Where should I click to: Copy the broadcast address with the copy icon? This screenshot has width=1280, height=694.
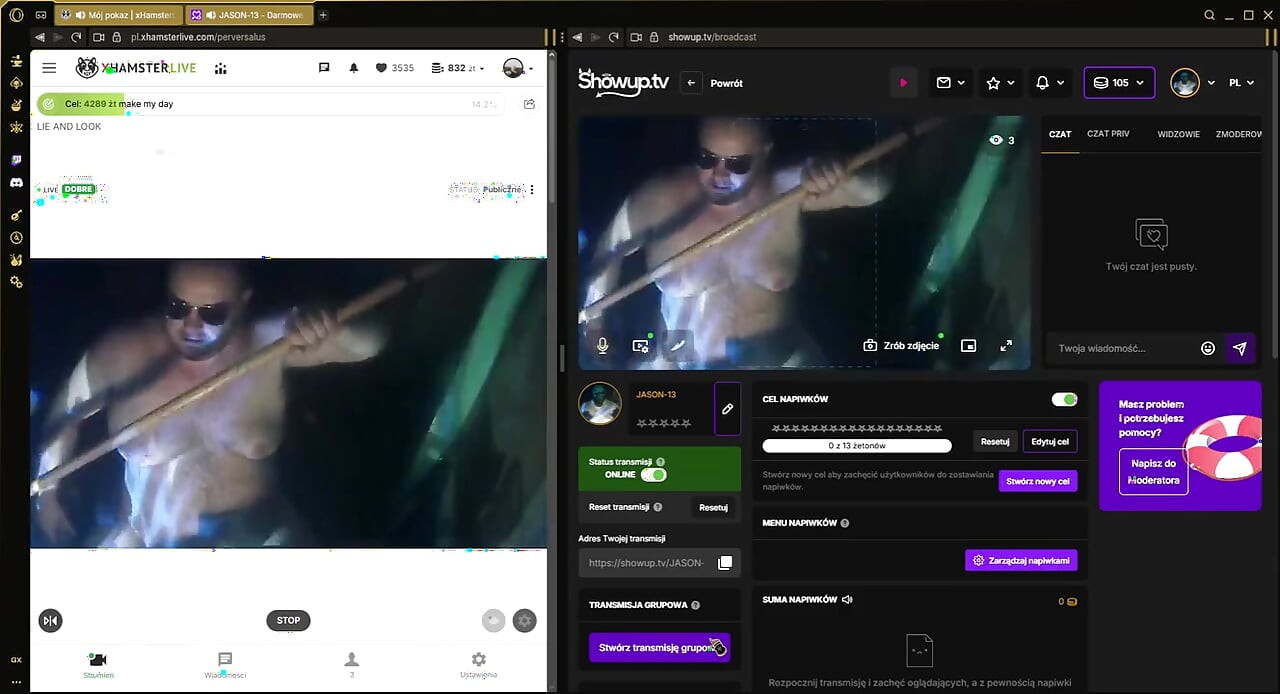pyautogui.click(x=725, y=563)
